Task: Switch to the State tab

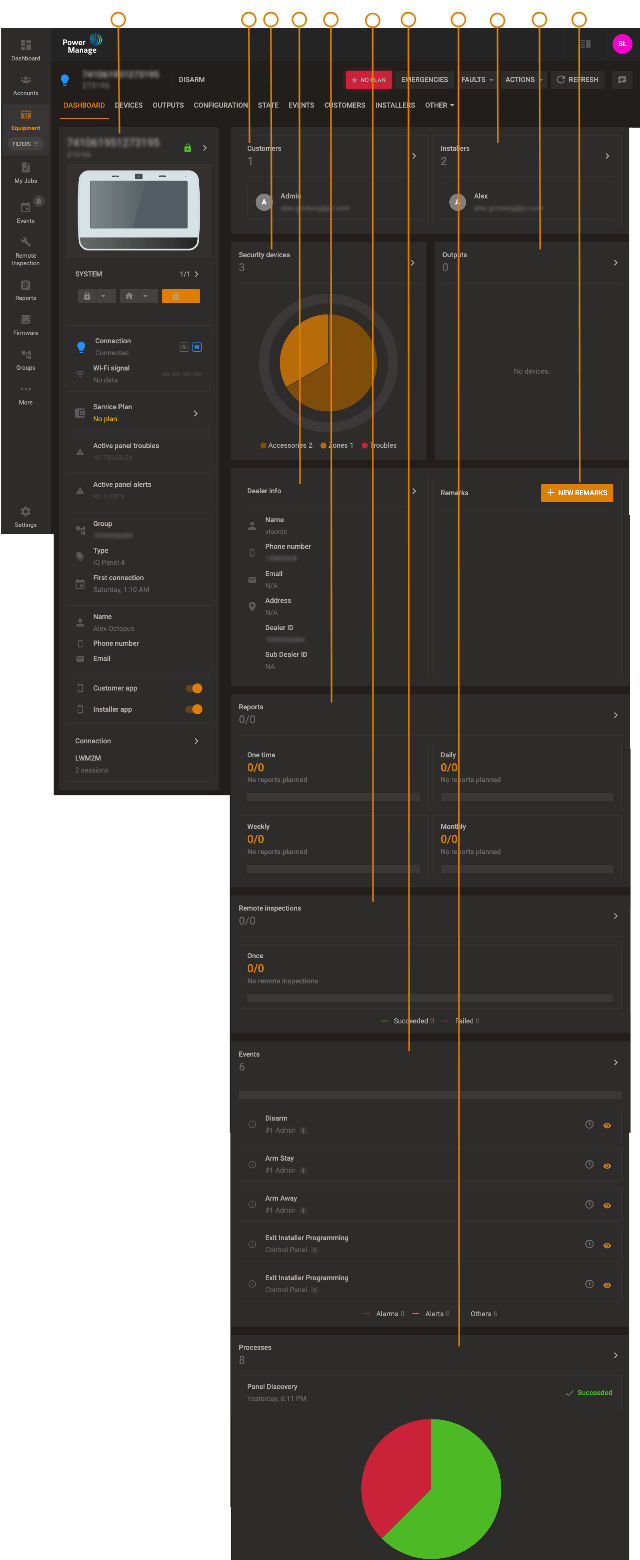Action: (268, 105)
